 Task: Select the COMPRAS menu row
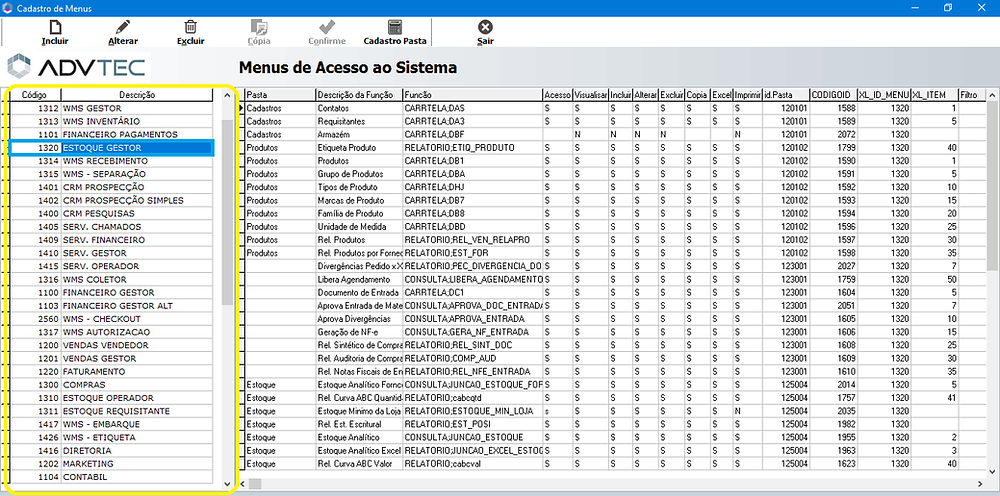111,384
